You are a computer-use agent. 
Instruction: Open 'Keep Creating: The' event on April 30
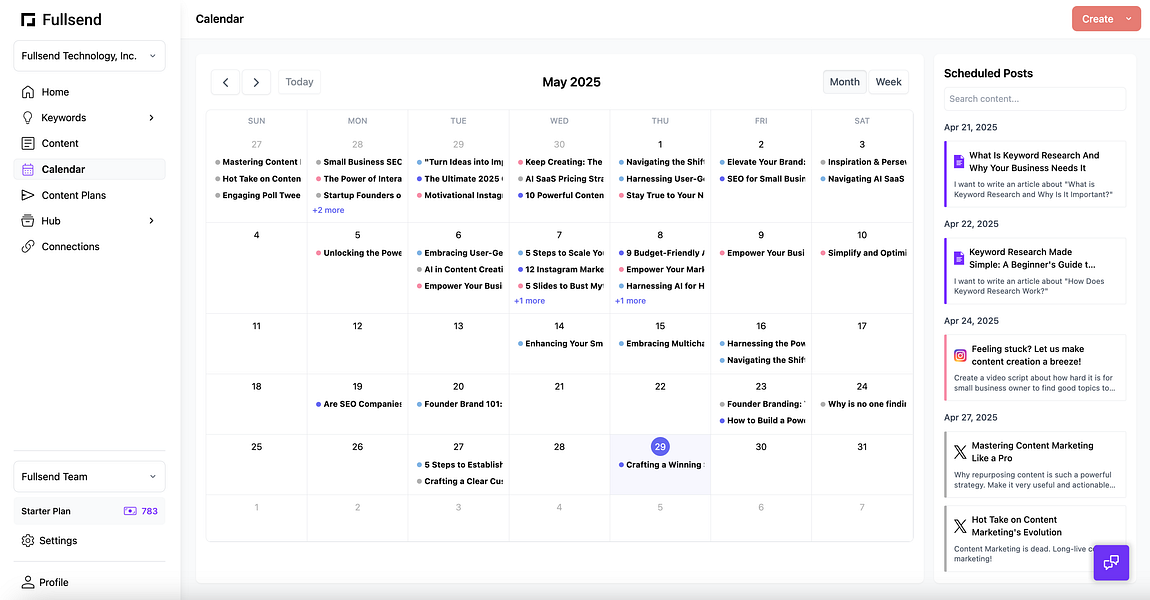click(x=560, y=162)
